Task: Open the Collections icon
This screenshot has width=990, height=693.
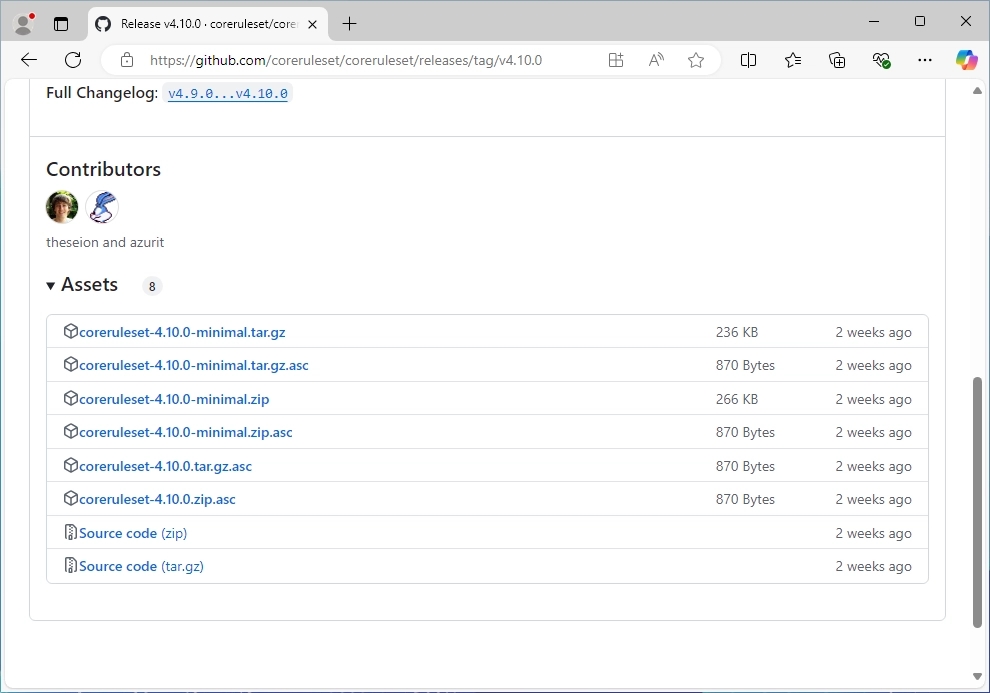Action: coord(837,60)
